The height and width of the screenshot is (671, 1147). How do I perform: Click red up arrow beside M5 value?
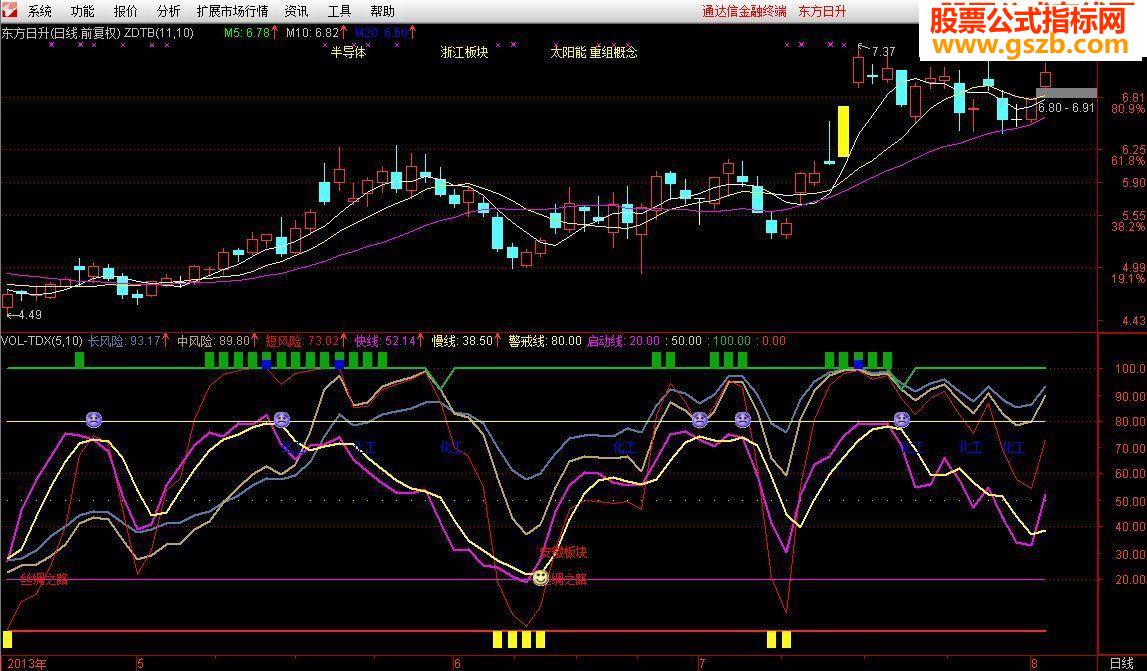[275, 32]
